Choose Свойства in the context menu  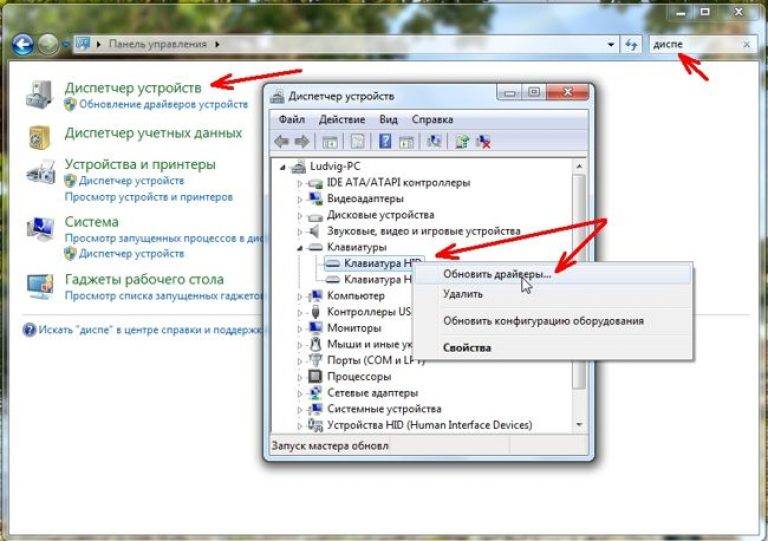tap(552, 348)
